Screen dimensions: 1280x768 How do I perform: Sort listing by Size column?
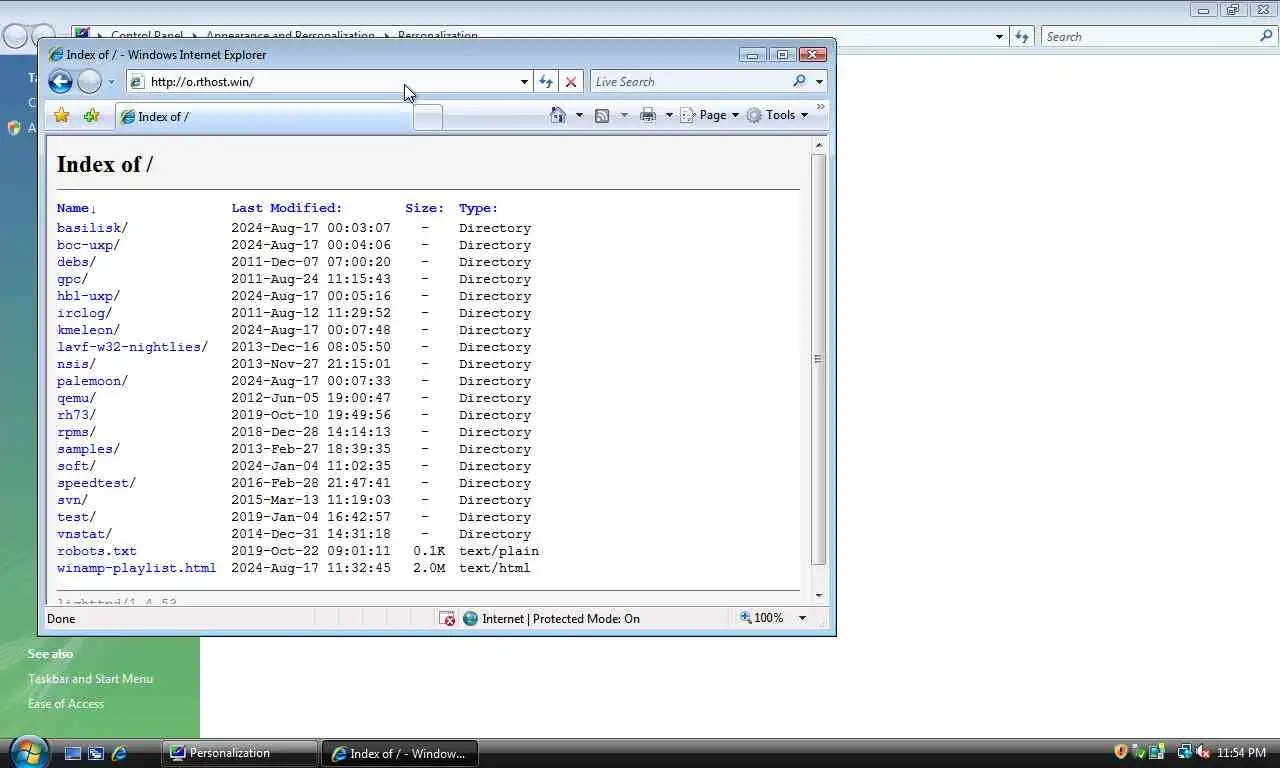click(424, 208)
